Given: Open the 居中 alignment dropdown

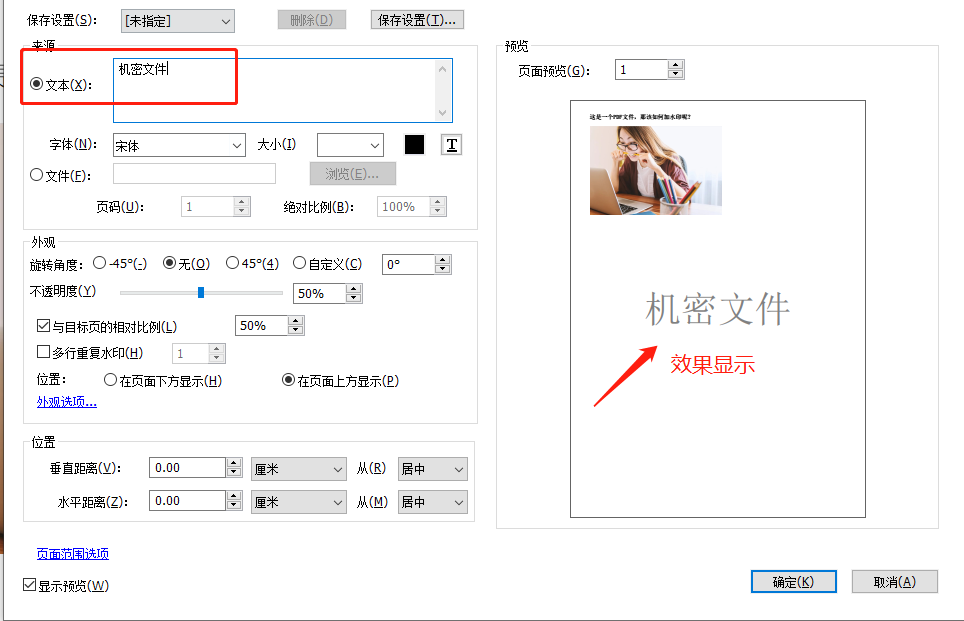Looking at the screenshot, I should click(432, 467).
